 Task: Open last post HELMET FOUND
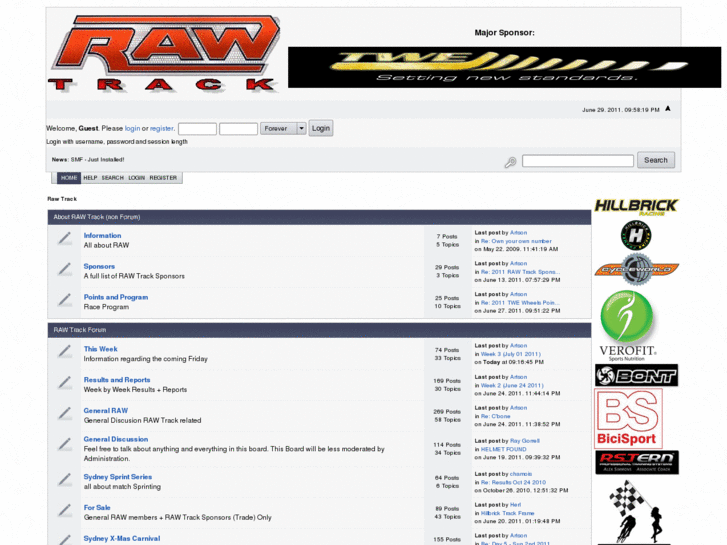(x=504, y=449)
